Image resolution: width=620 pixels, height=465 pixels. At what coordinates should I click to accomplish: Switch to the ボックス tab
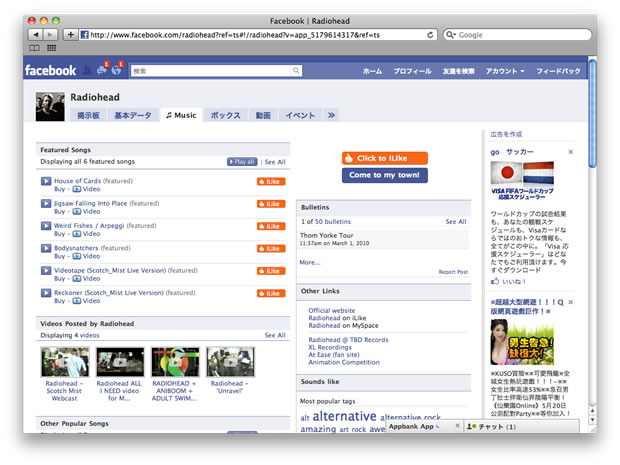pos(225,115)
